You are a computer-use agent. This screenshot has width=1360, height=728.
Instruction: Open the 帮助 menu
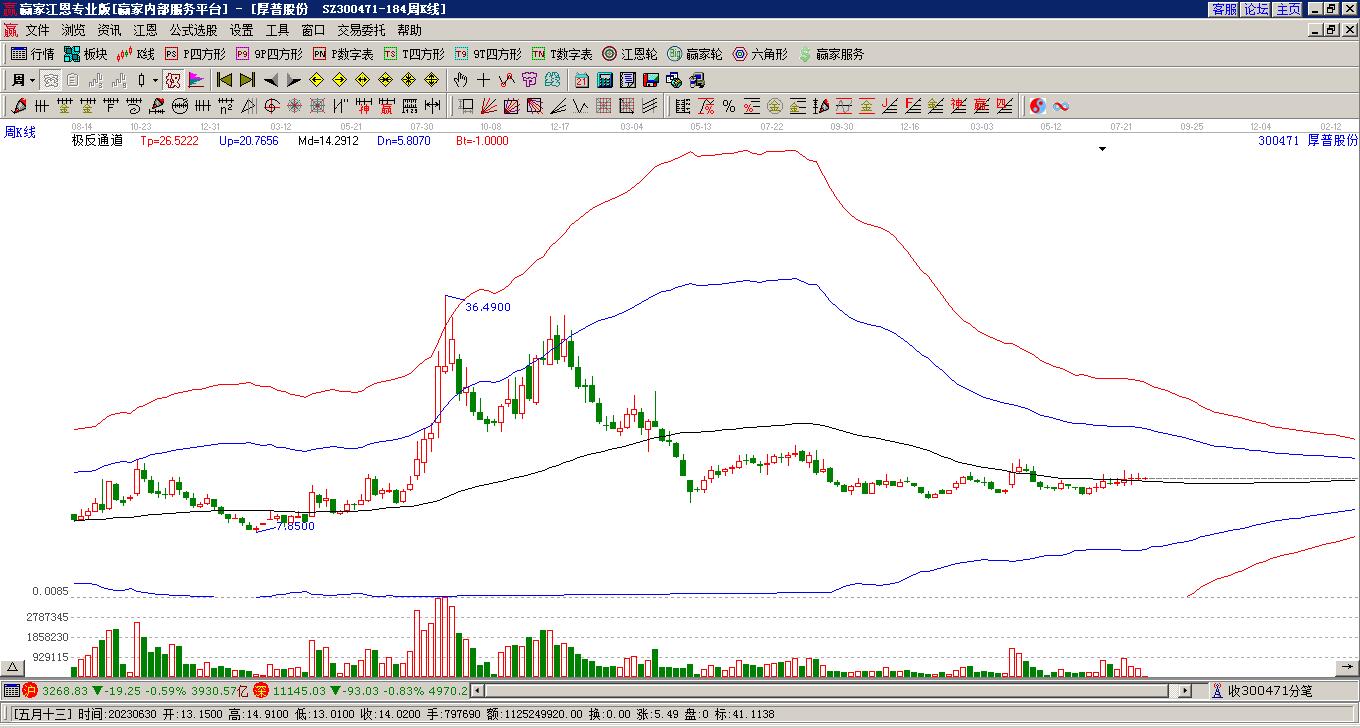[x=409, y=31]
